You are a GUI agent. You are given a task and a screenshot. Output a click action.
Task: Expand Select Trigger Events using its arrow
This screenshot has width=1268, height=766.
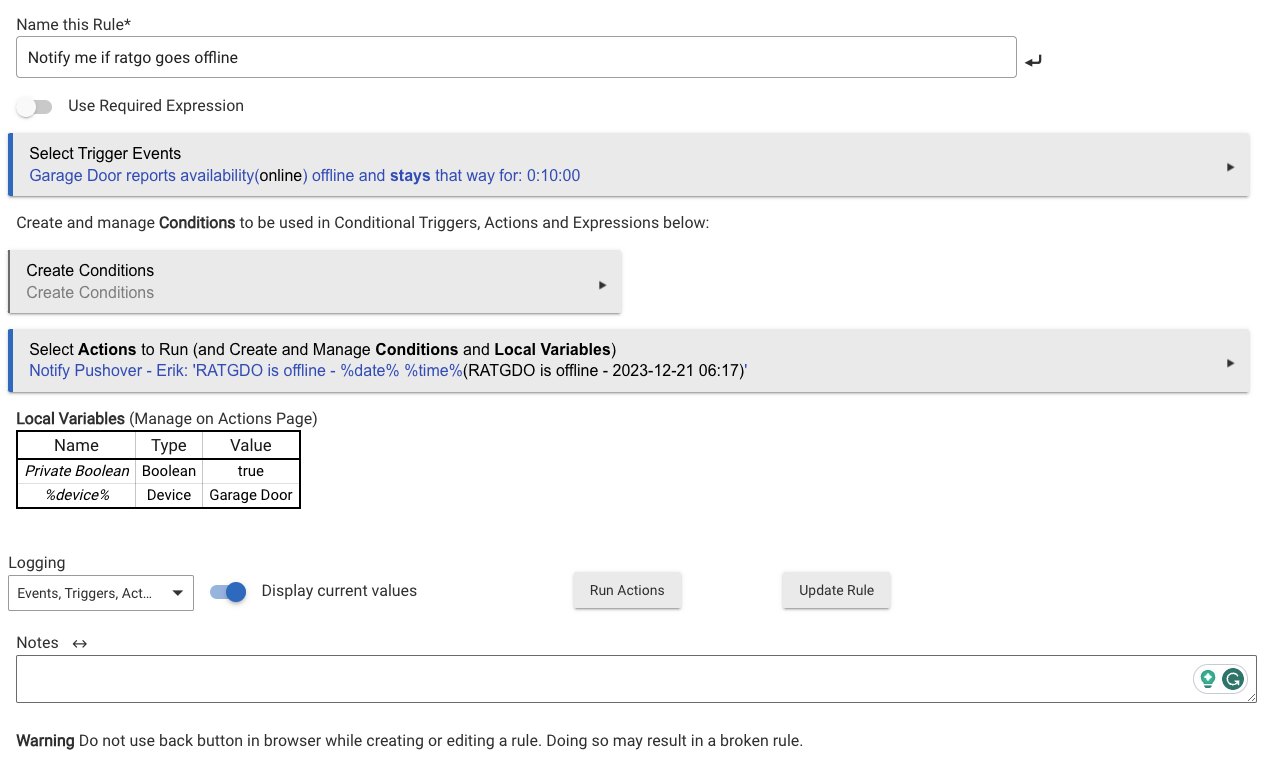(1230, 167)
